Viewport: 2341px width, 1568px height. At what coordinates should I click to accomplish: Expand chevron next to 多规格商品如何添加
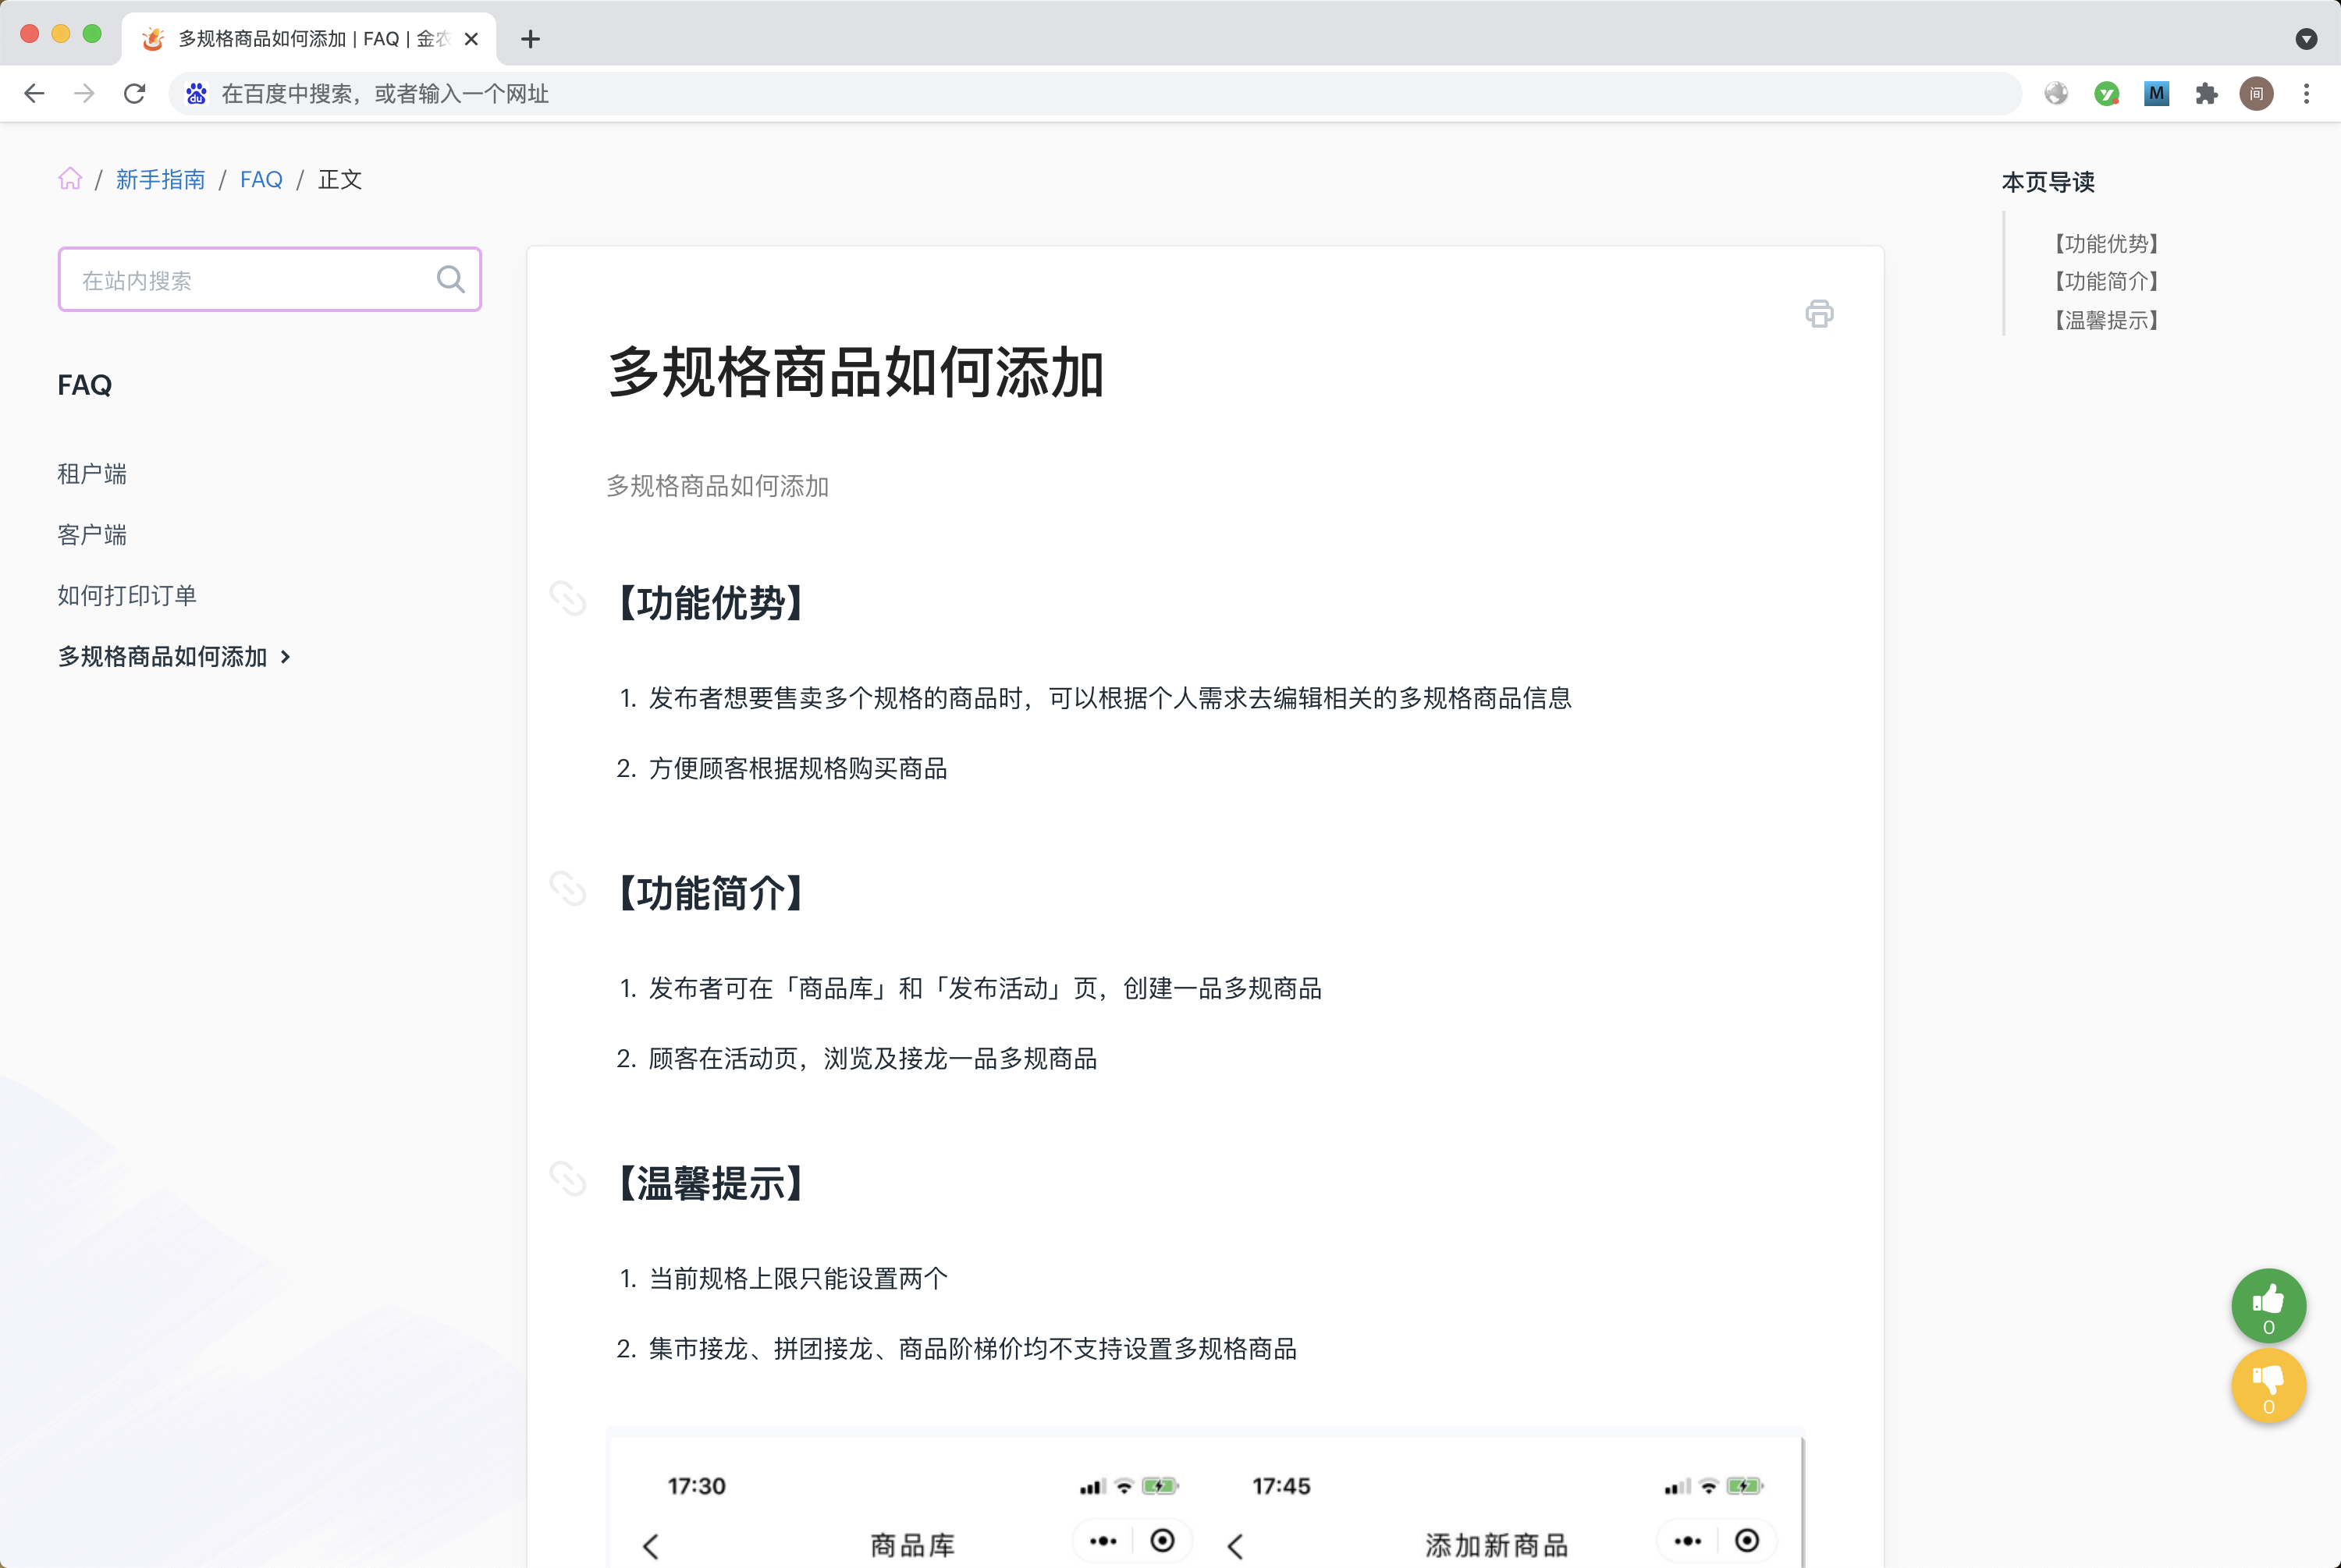286,657
